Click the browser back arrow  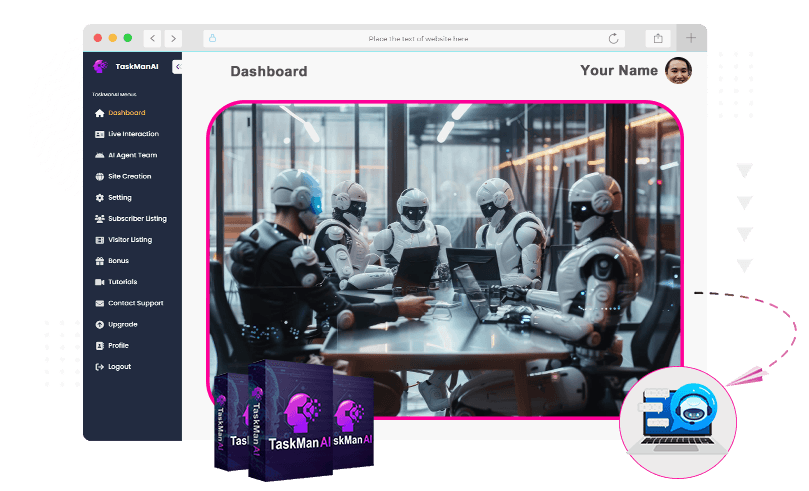pos(152,38)
